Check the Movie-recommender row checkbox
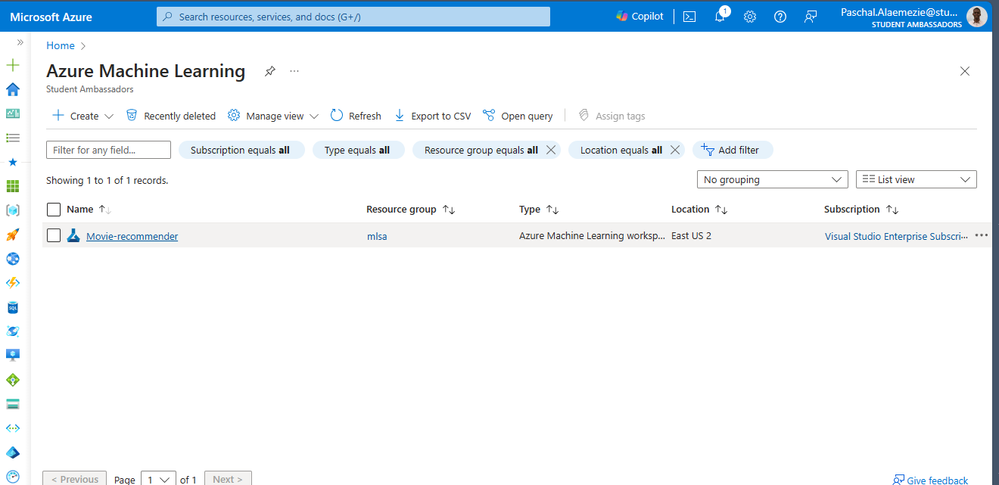999x485 pixels. click(x=54, y=236)
